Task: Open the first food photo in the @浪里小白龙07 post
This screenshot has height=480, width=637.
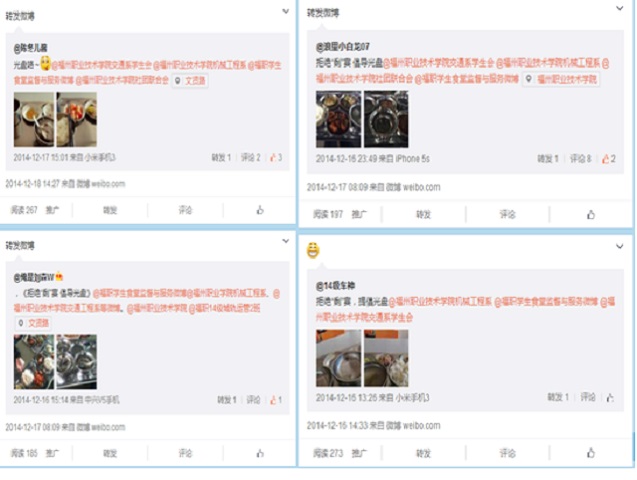Action: [338, 119]
